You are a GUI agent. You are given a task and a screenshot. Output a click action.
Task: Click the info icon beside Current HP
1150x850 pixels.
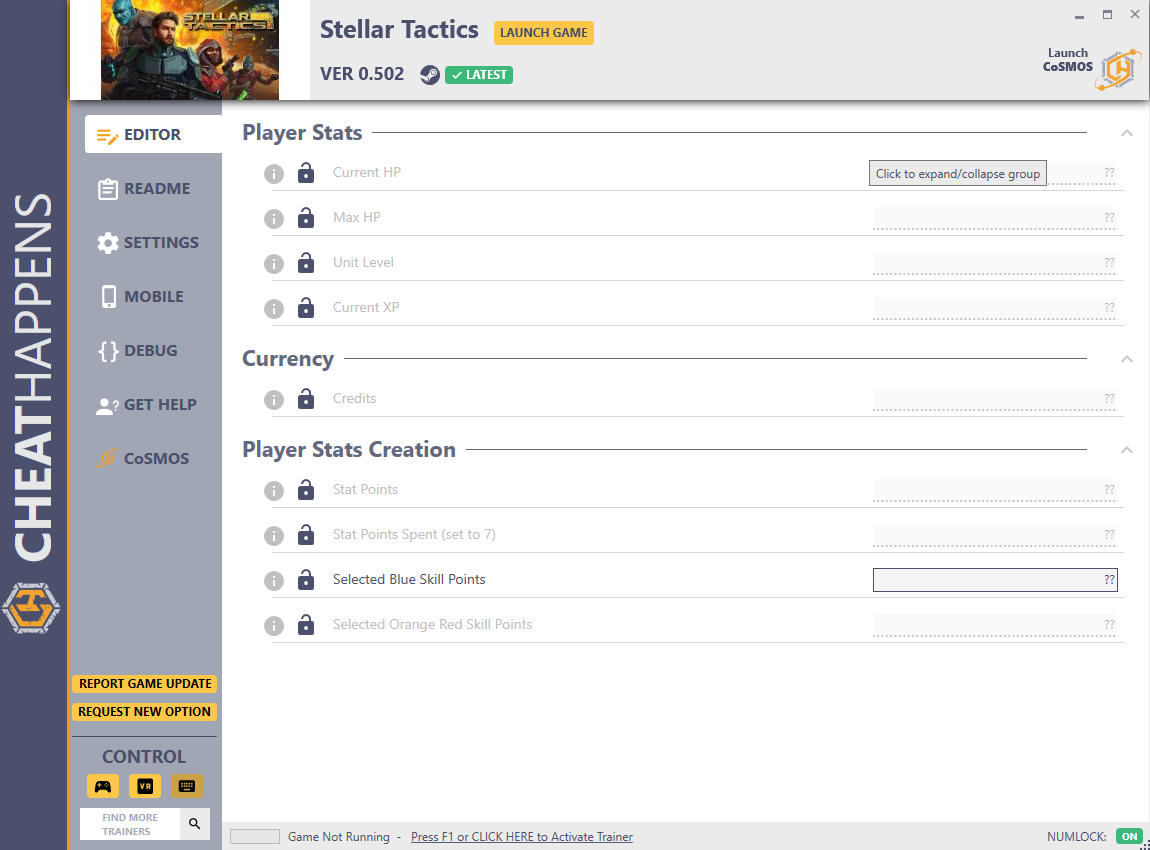274,174
